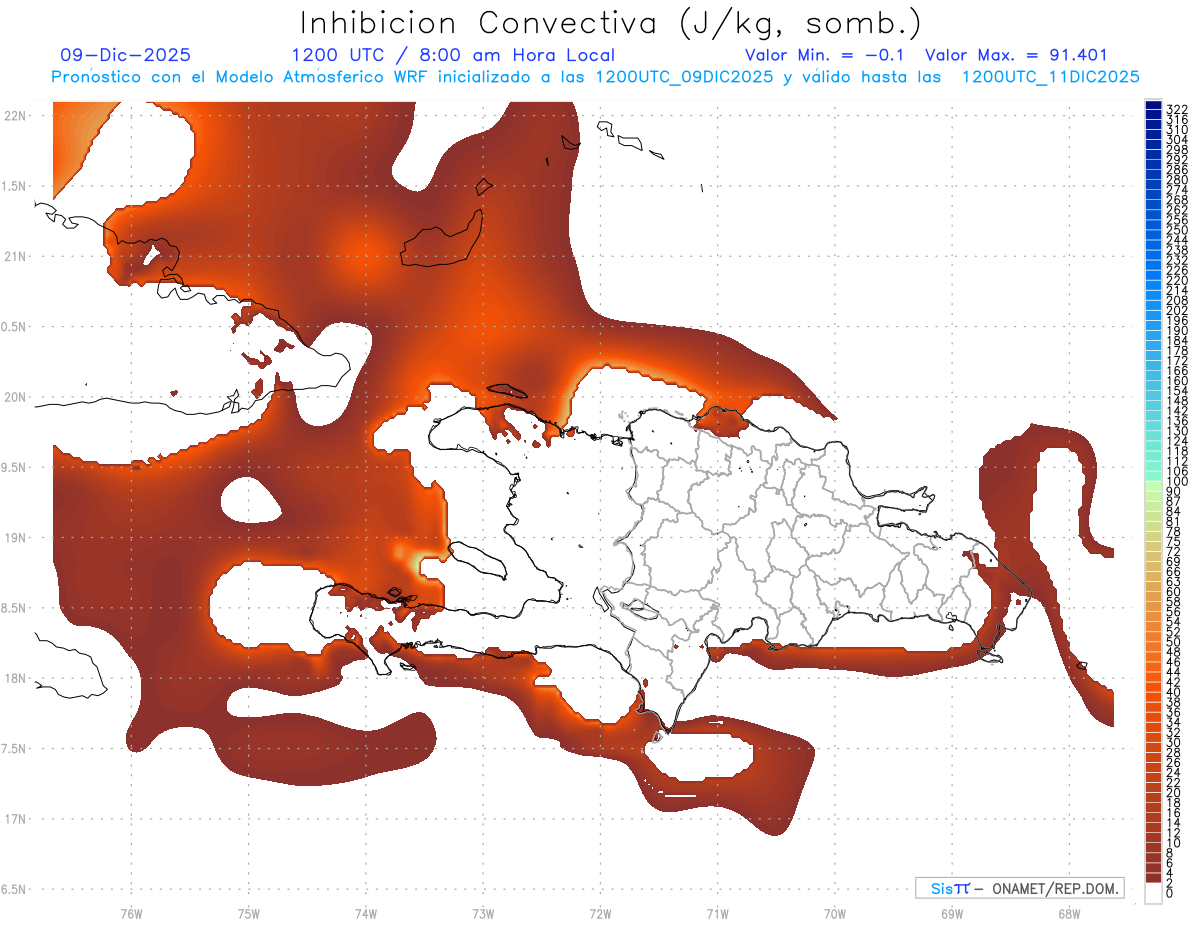Pick the pale green swatch beside the 100 label

point(1153,484)
